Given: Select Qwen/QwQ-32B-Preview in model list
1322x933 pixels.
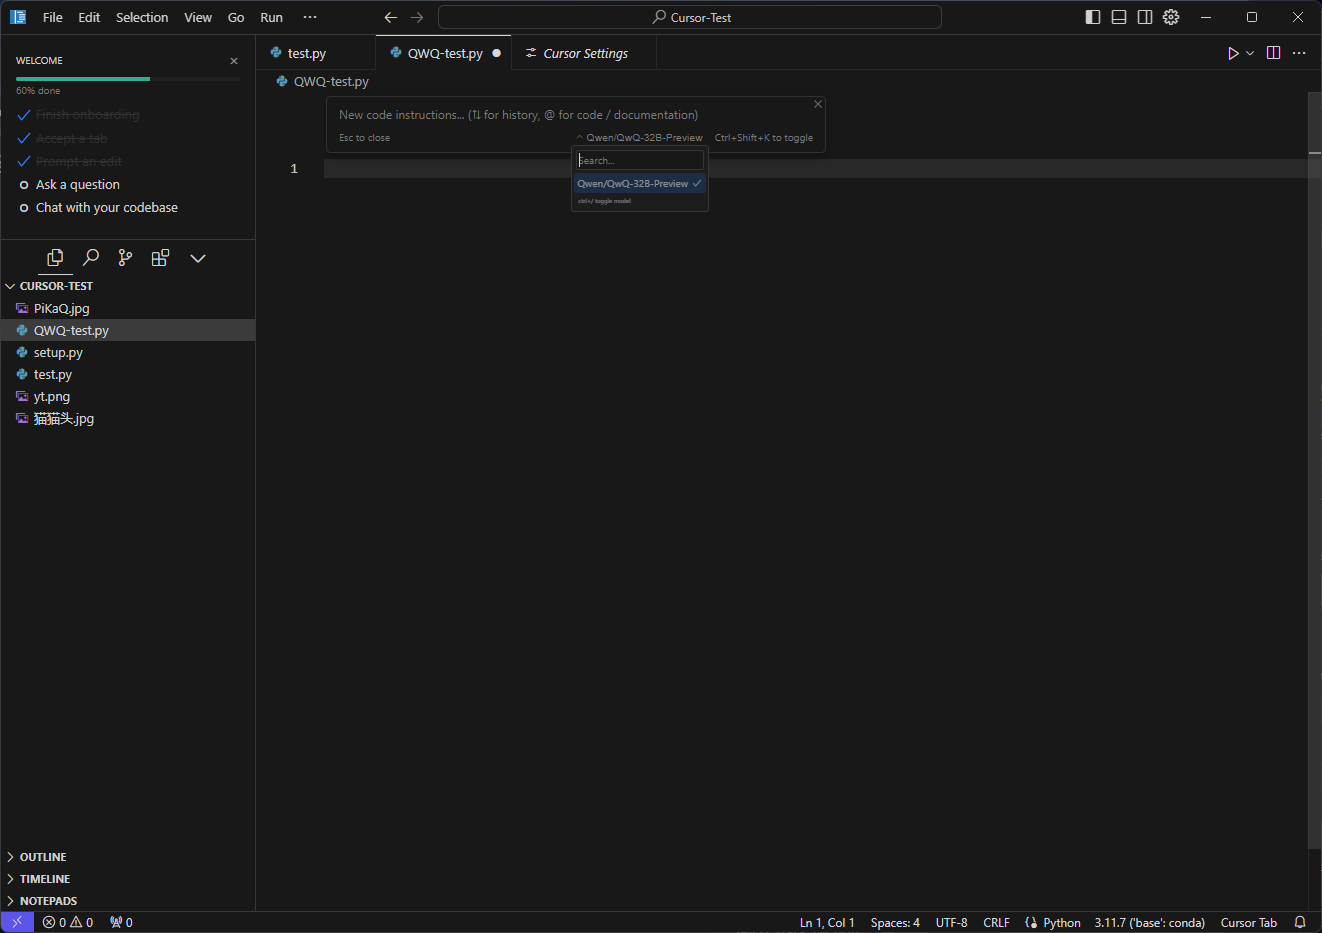Looking at the screenshot, I should pyautogui.click(x=633, y=184).
